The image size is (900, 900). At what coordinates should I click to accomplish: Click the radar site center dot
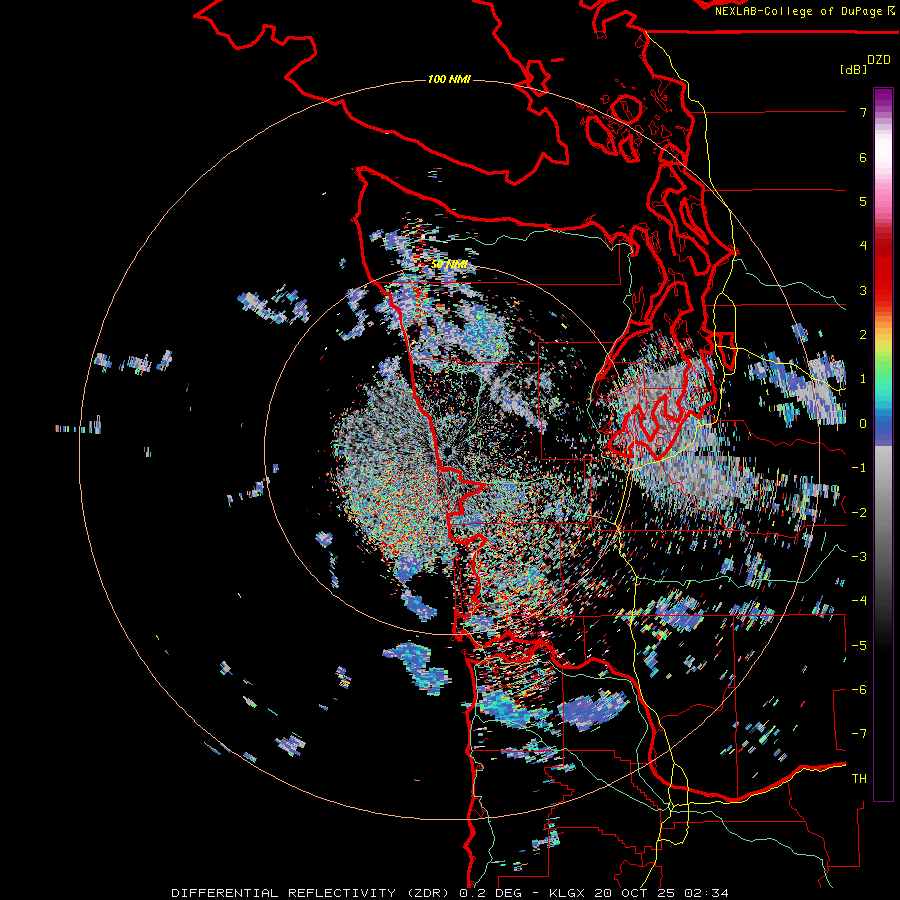click(448, 452)
